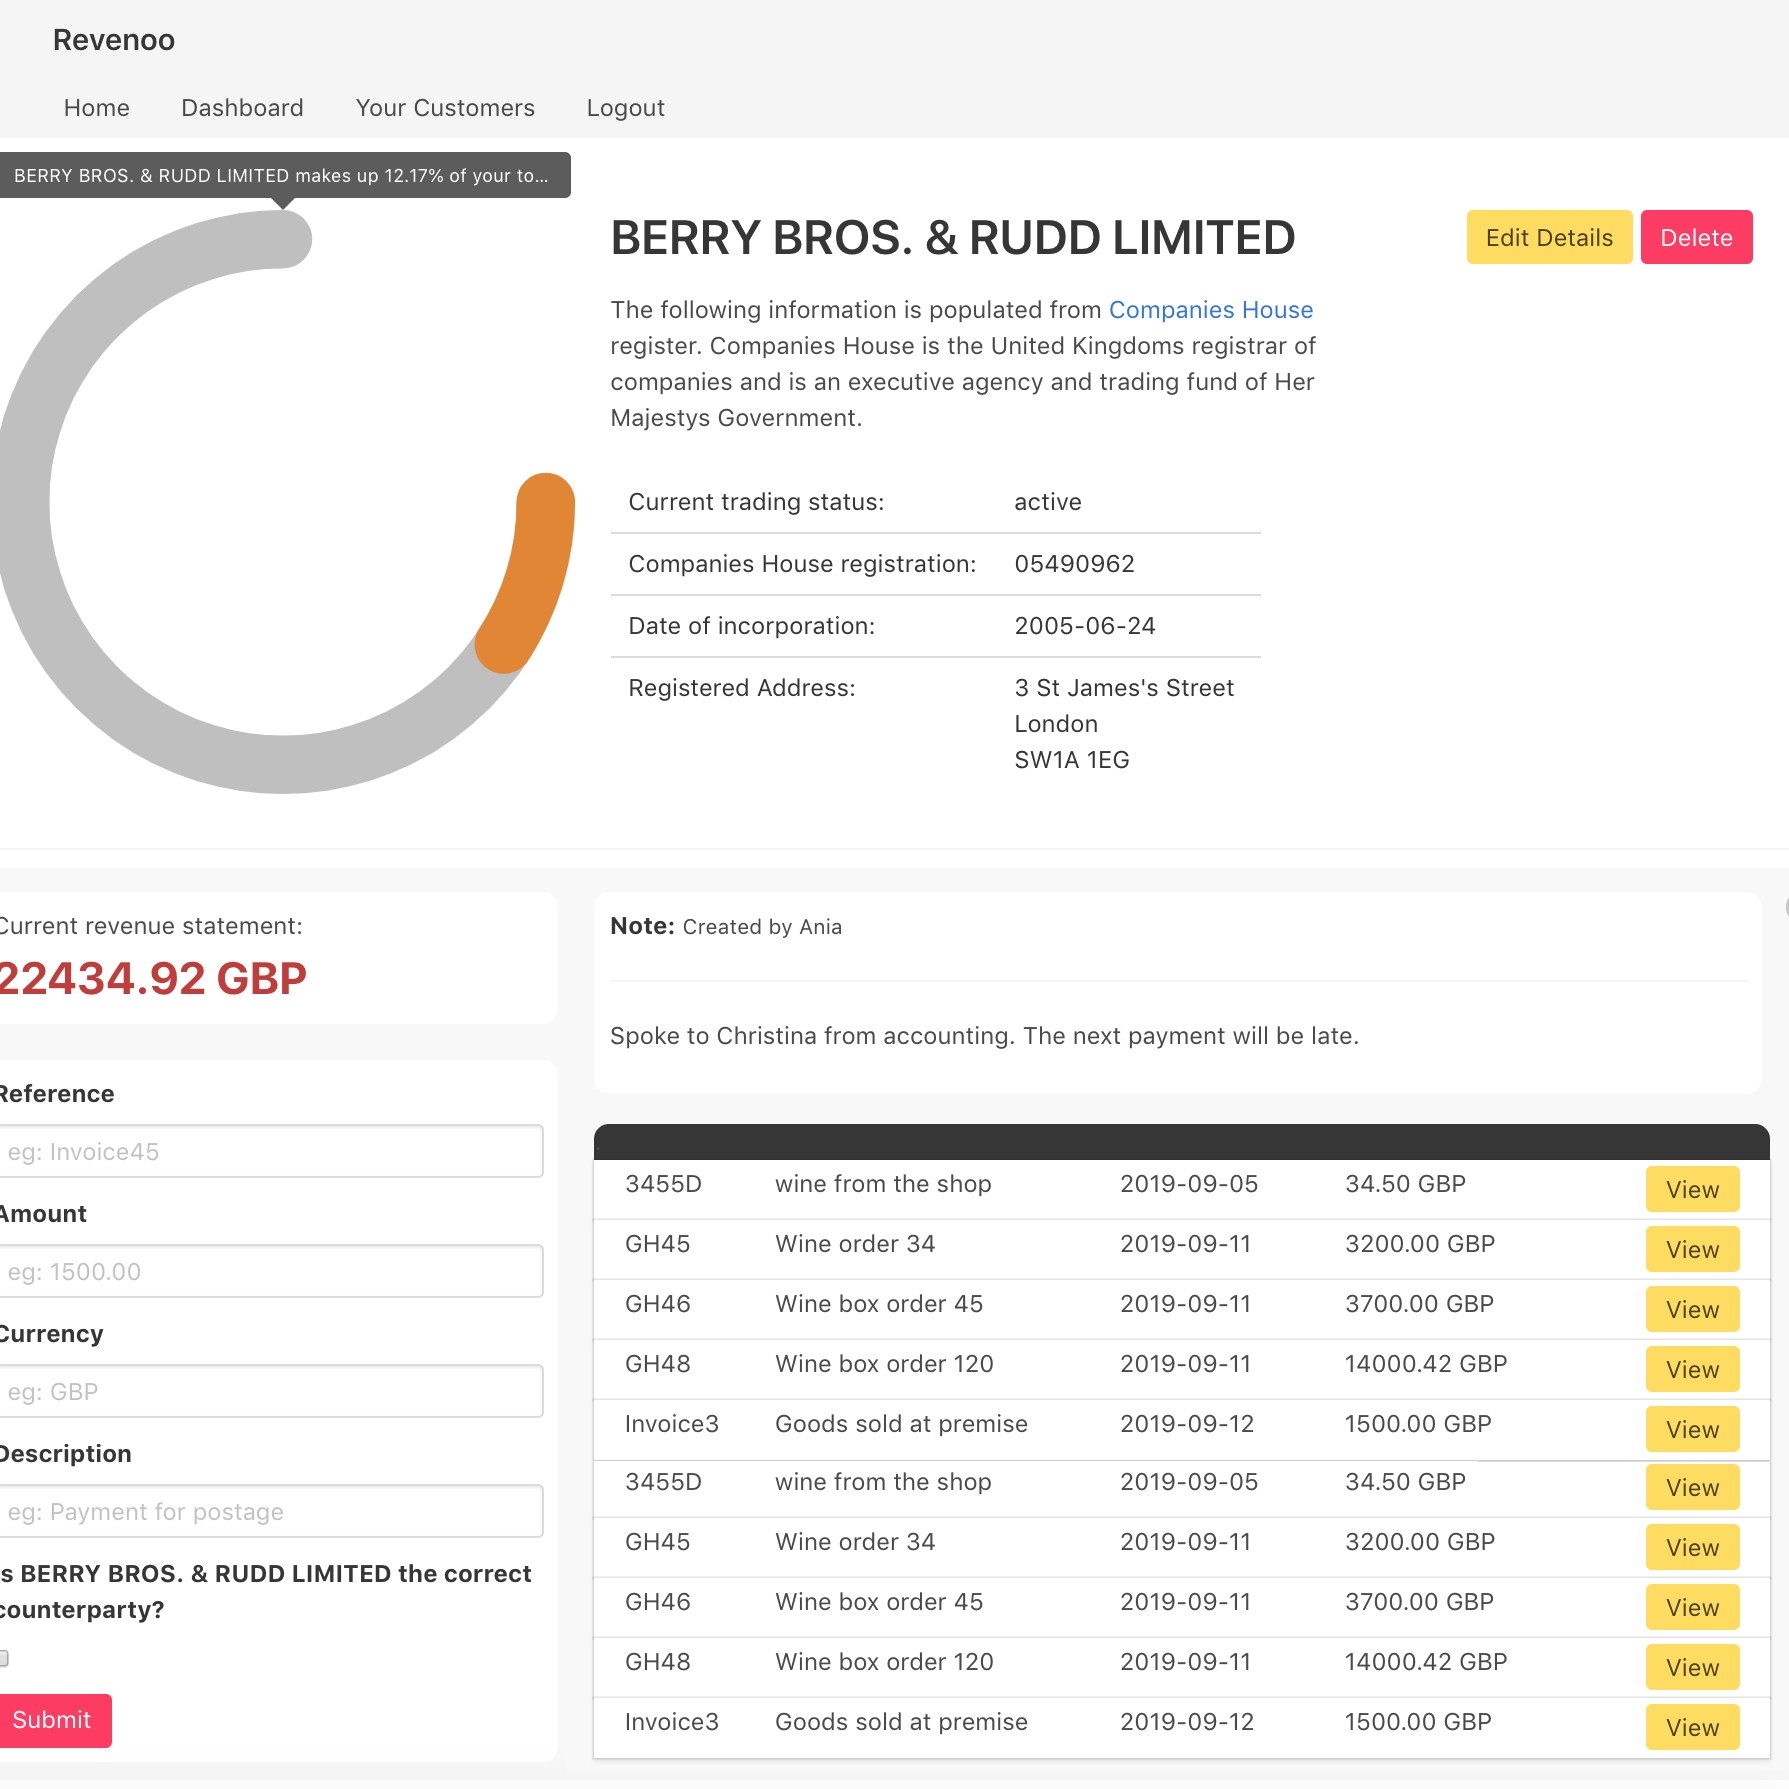1789x1789 pixels.
Task: Click the trading status value active
Action: coord(1047,502)
